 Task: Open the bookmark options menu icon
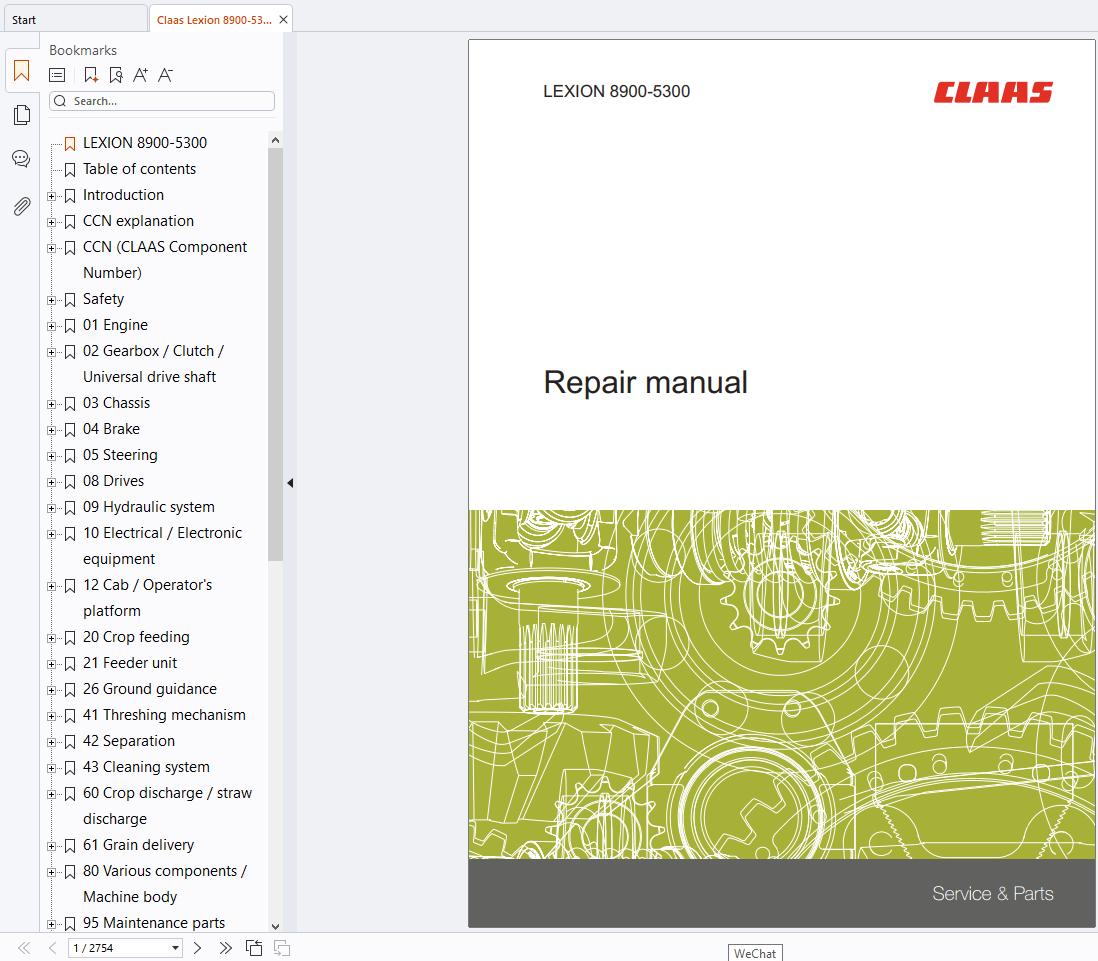pyautogui.click(x=57, y=74)
